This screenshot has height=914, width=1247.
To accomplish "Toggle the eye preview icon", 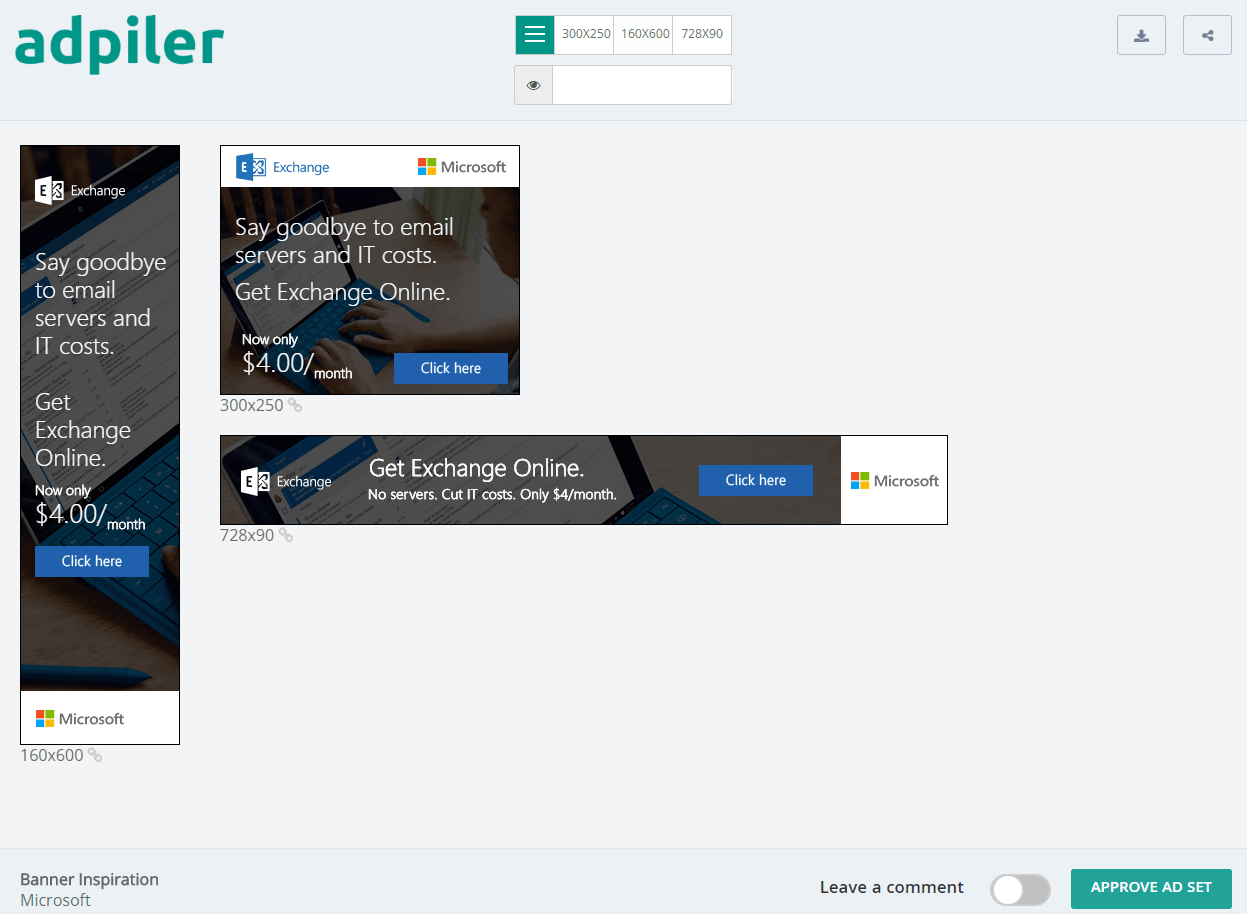I will tap(534, 85).
